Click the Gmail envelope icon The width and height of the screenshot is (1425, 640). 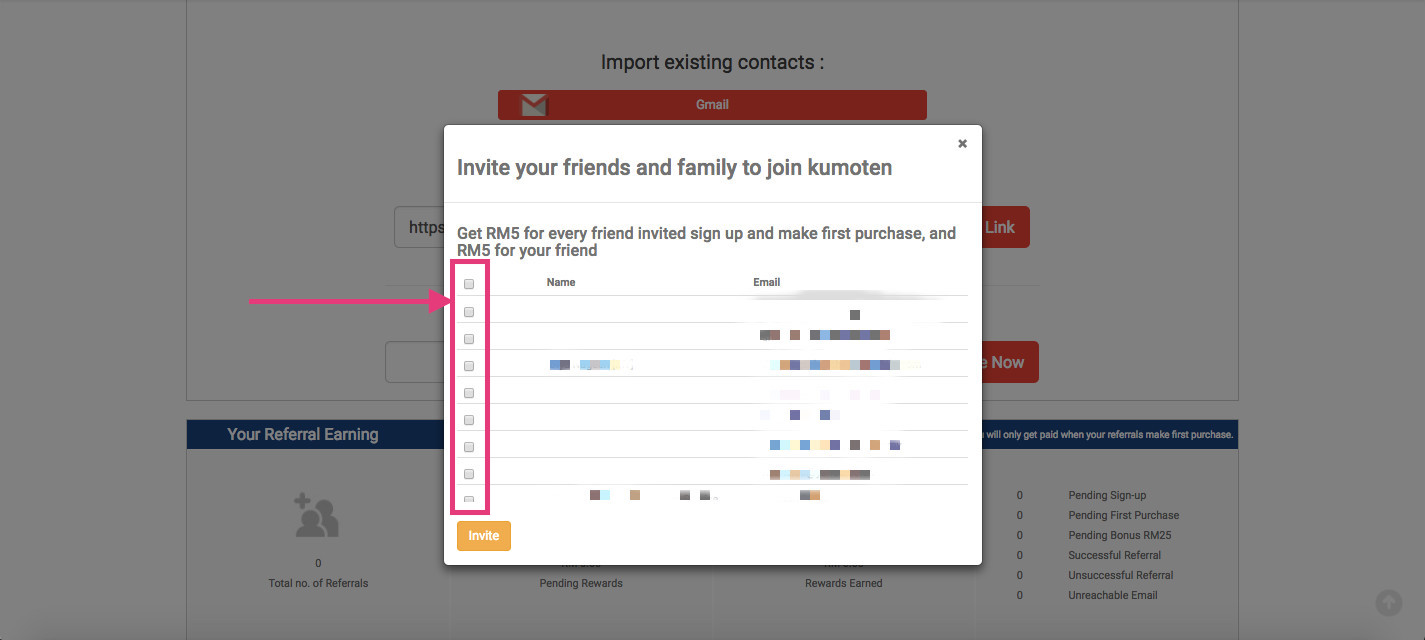pyautogui.click(x=535, y=105)
